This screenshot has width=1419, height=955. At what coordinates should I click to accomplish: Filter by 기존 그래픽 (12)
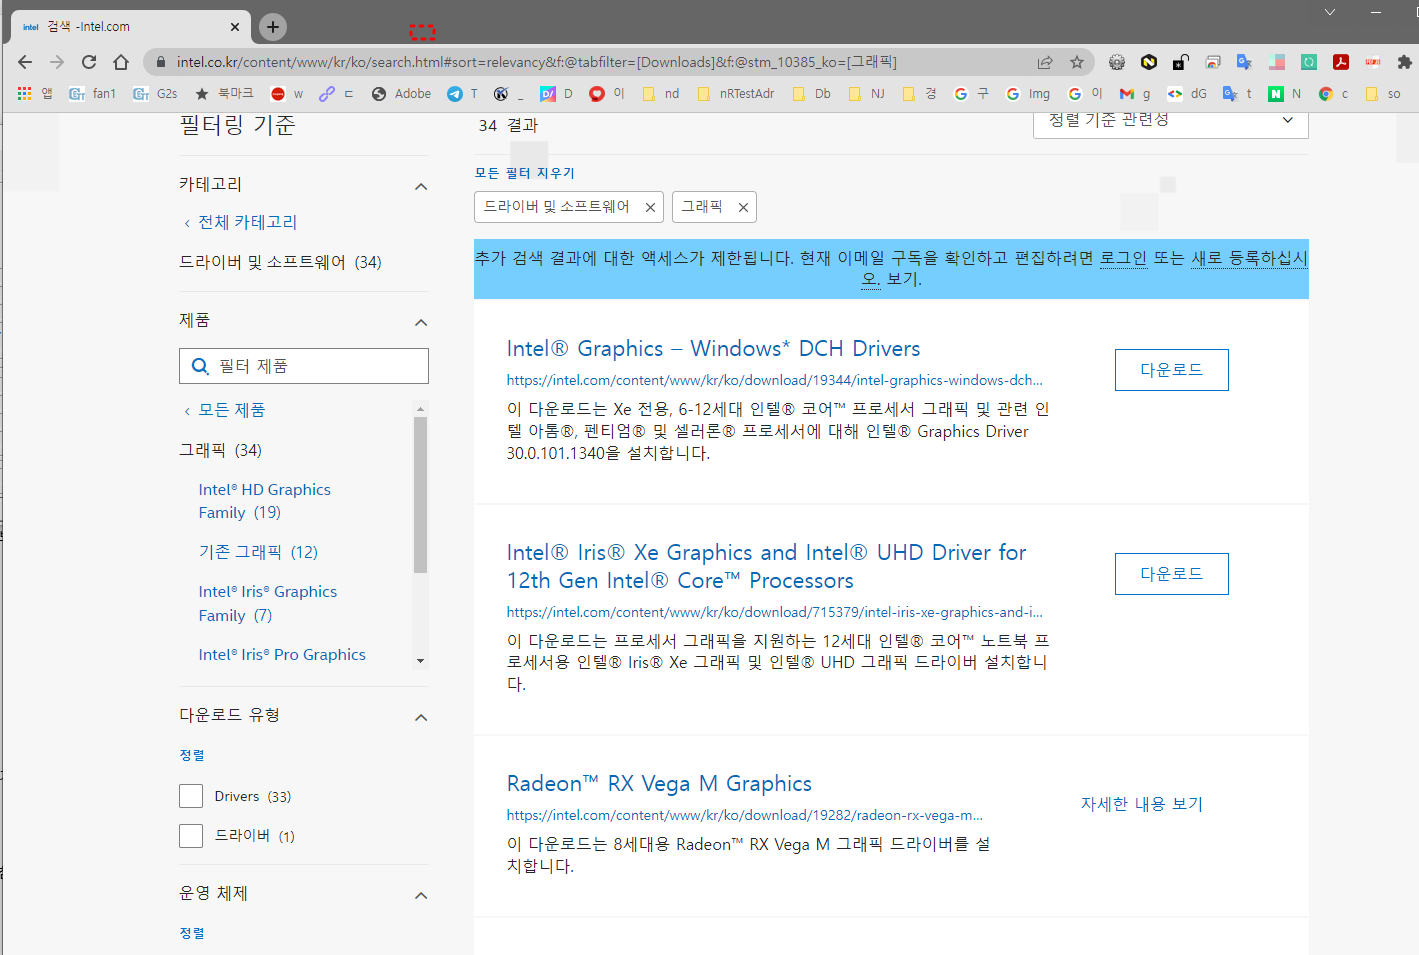click(x=258, y=552)
